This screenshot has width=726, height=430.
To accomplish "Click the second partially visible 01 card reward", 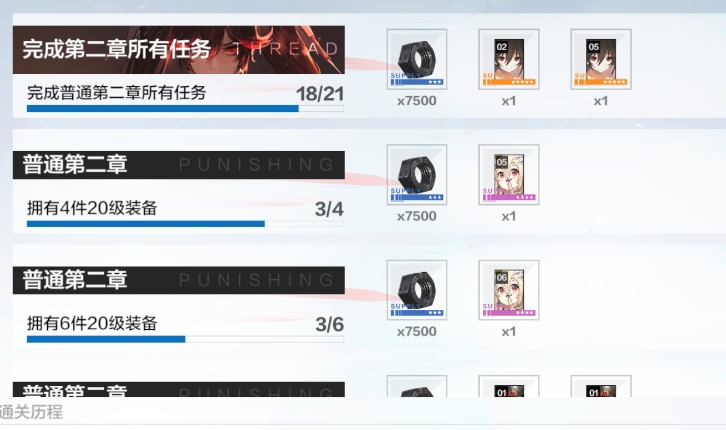I will pyautogui.click(x=601, y=386).
